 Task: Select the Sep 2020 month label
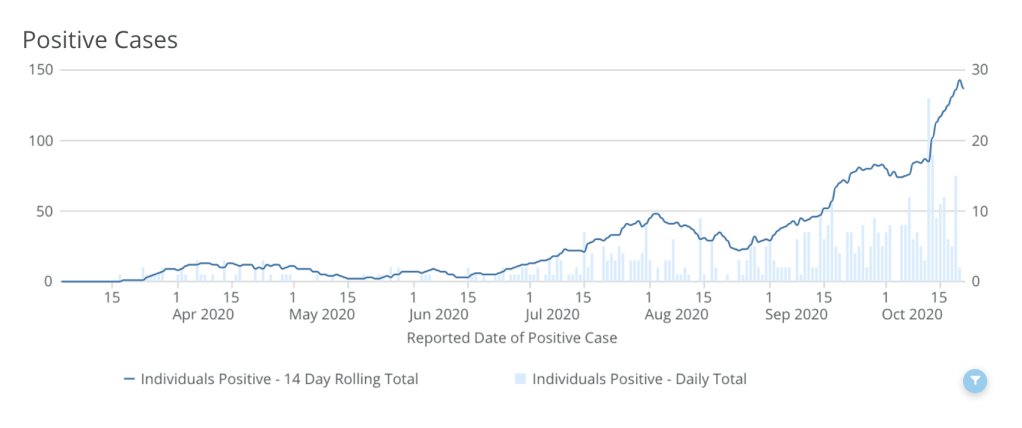point(796,314)
